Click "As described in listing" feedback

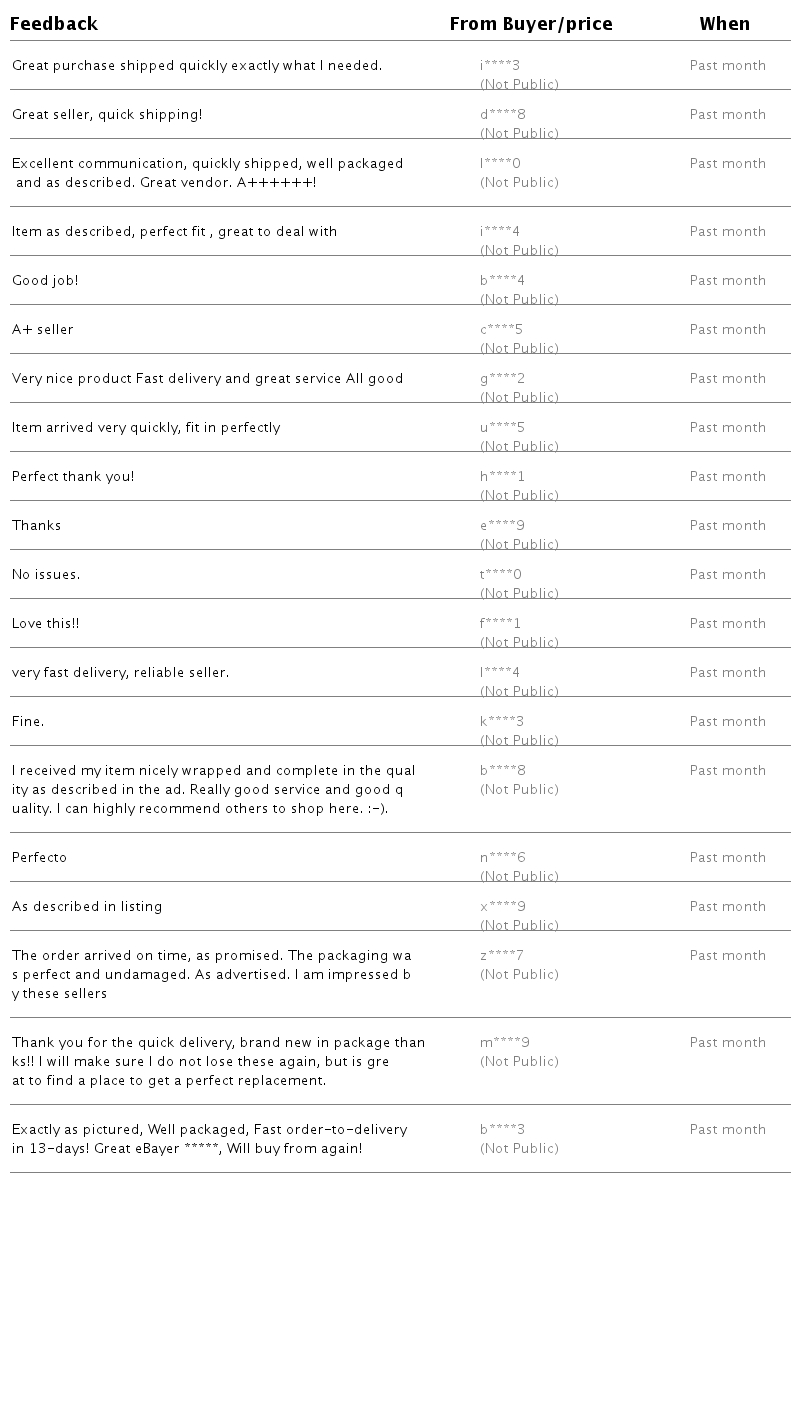(x=87, y=907)
